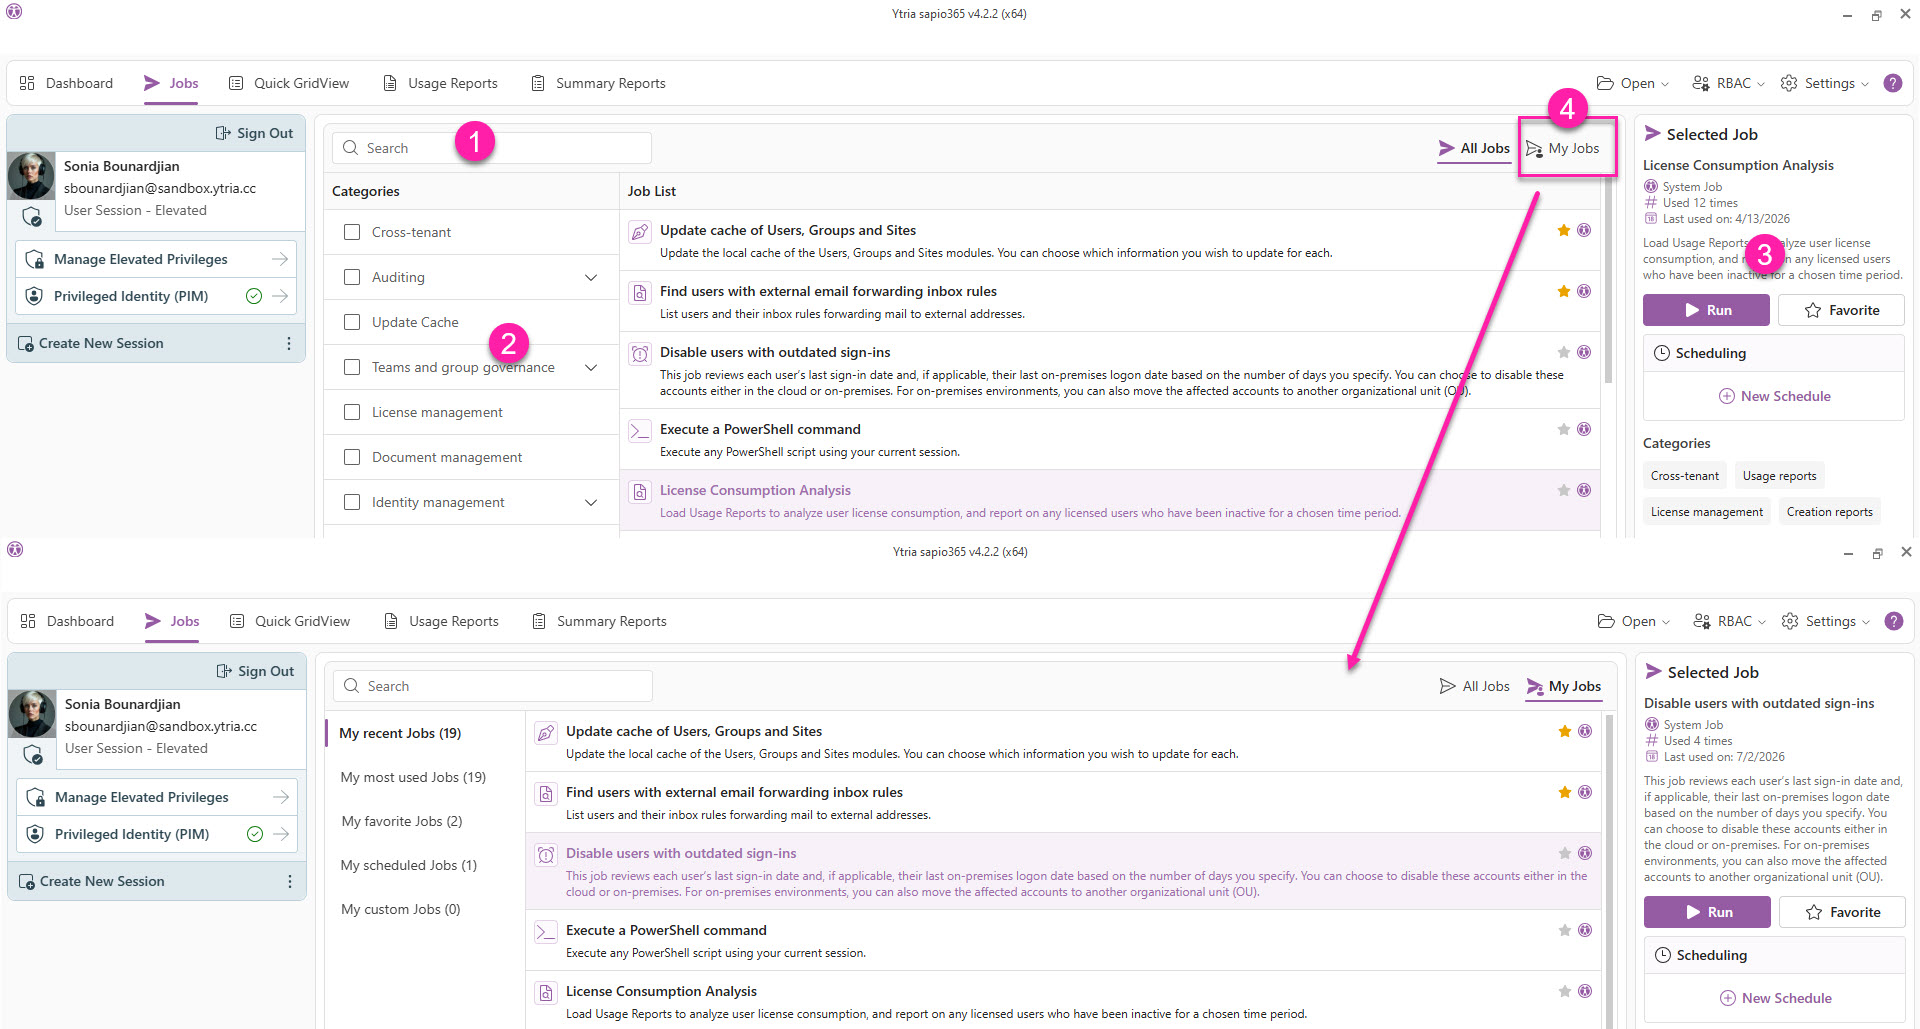Screen dimensions: 1920x1029
Task: Click PowerShell prompt icon in top job list
Action: pyautogui.click(x=639, y=431)
